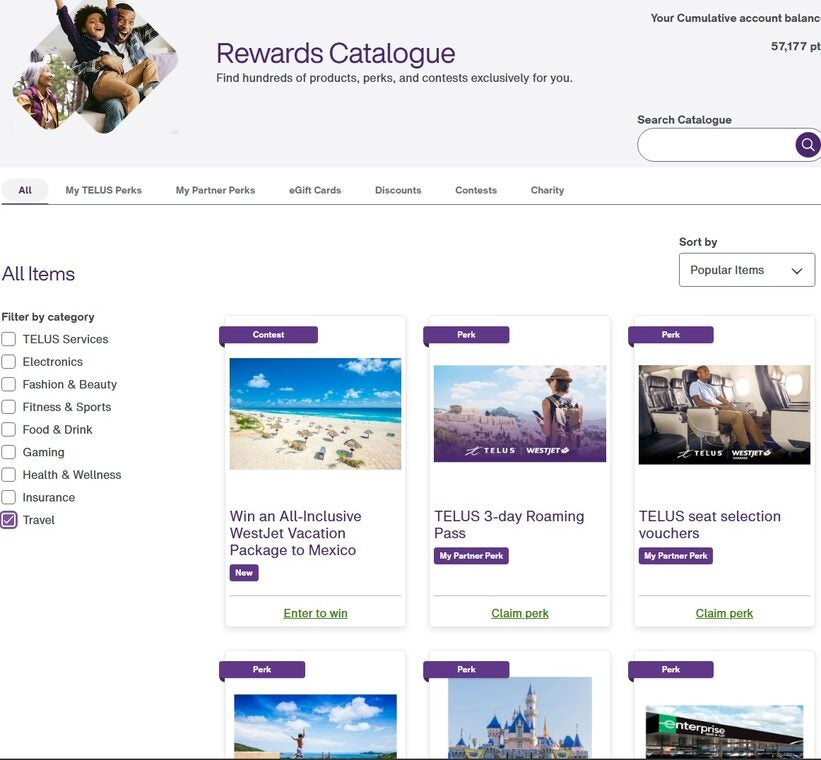Screen dimensions: 821x760
Task: Toggle the Health & Wellness checkbox
Action: (x=8, y=474)
